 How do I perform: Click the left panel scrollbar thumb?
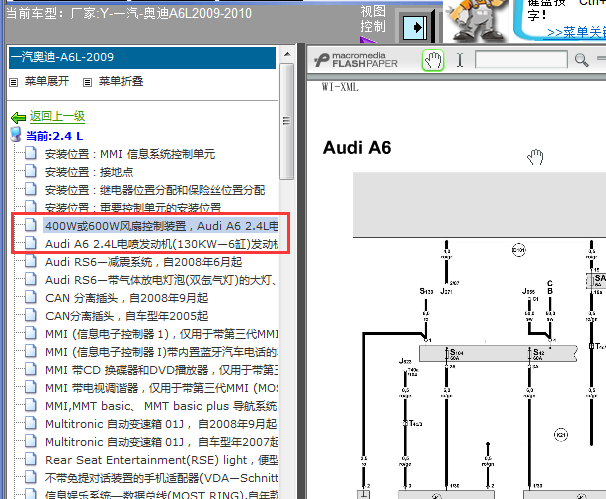pos(286,121)
